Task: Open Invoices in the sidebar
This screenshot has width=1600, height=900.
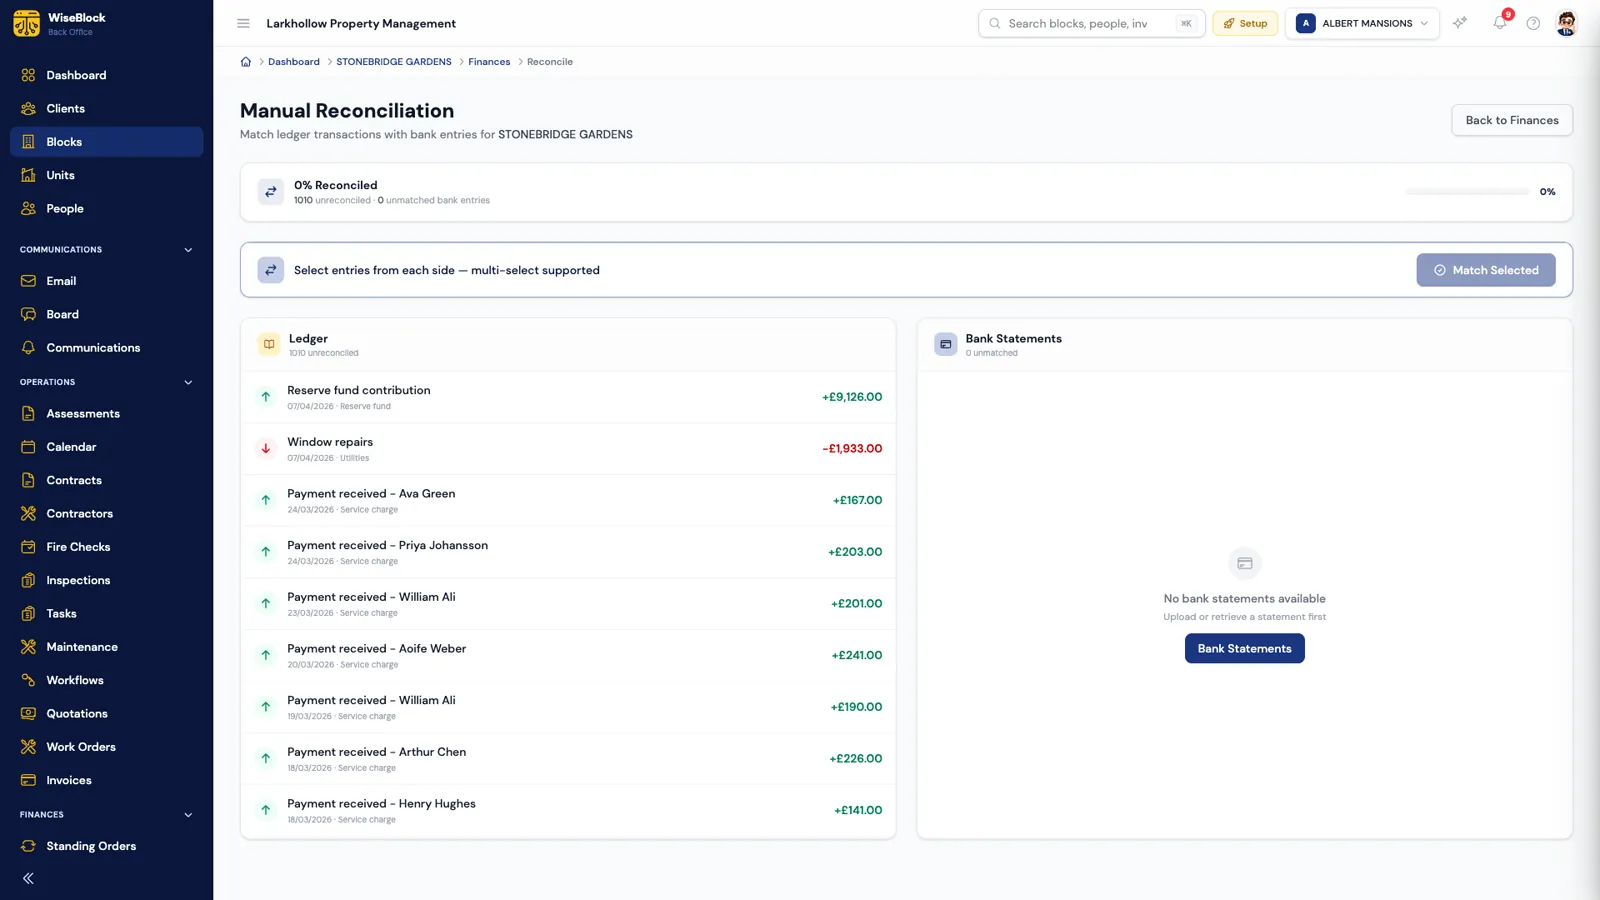Action: click(x=106, y=780)
